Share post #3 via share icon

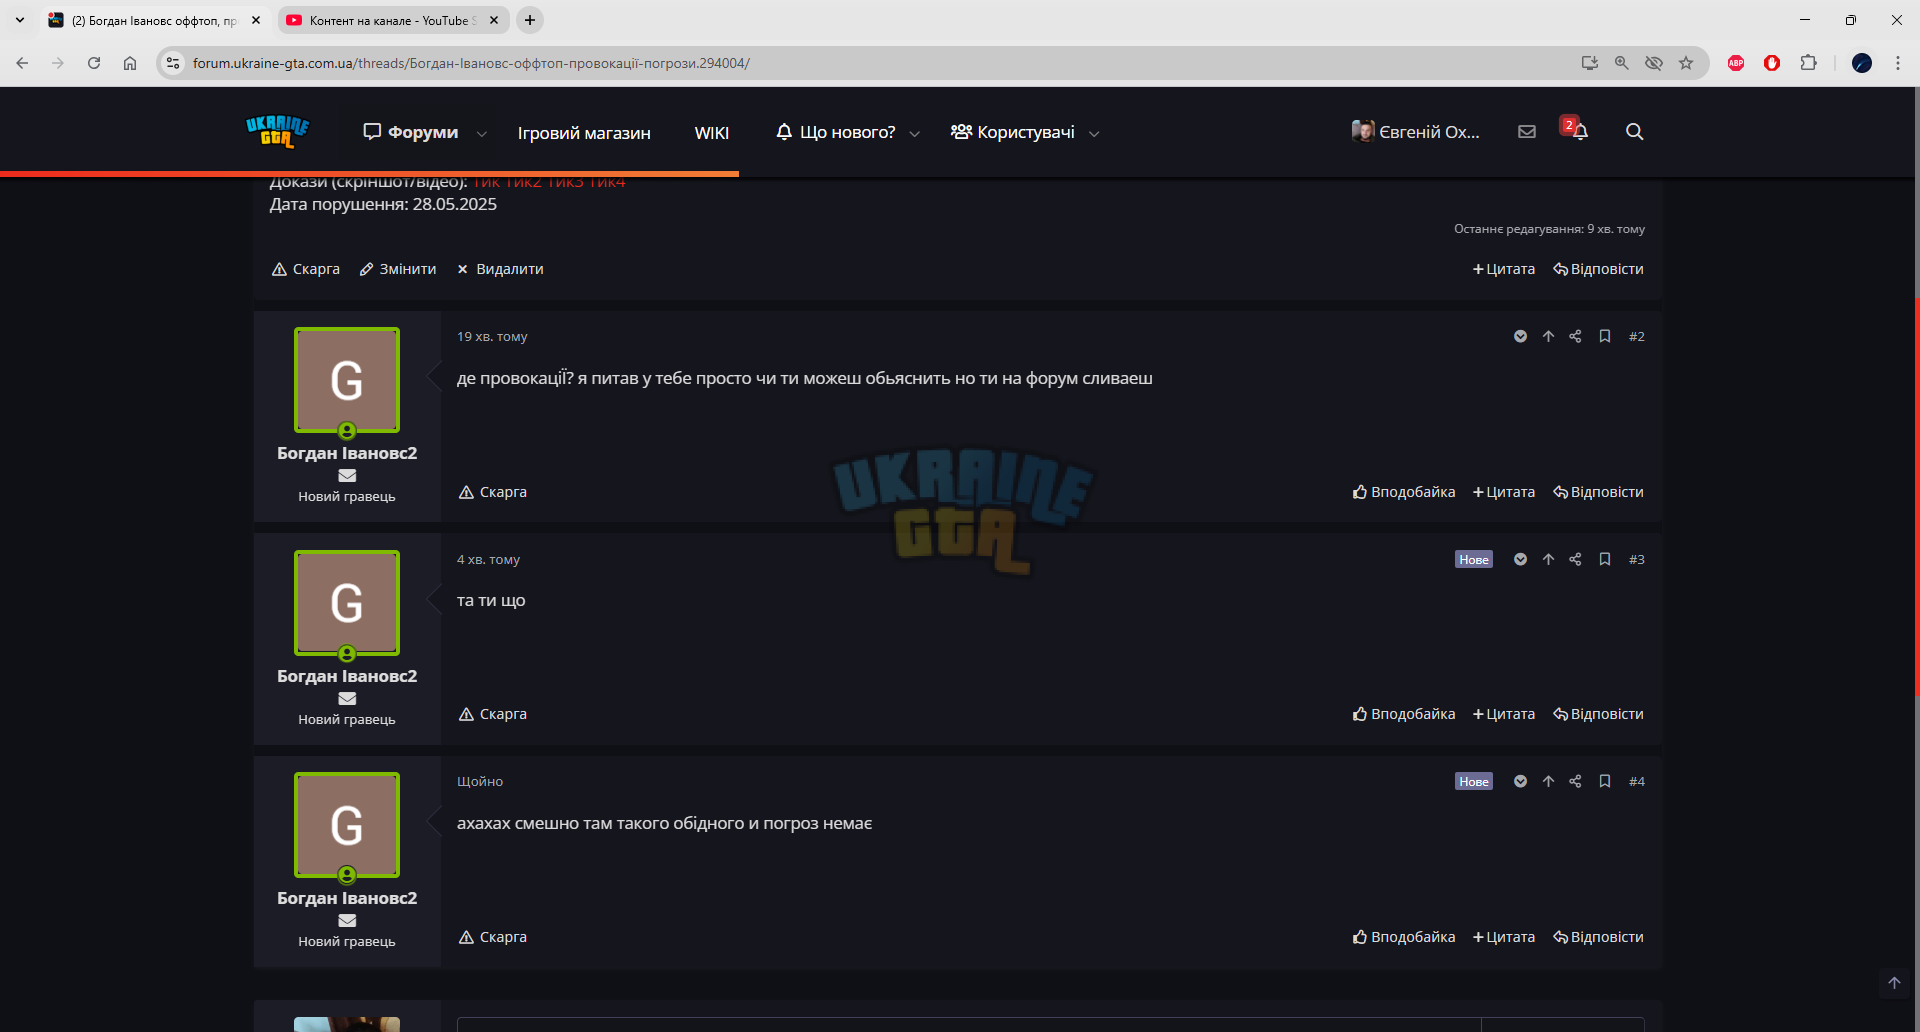click(x=1575, y=559)
